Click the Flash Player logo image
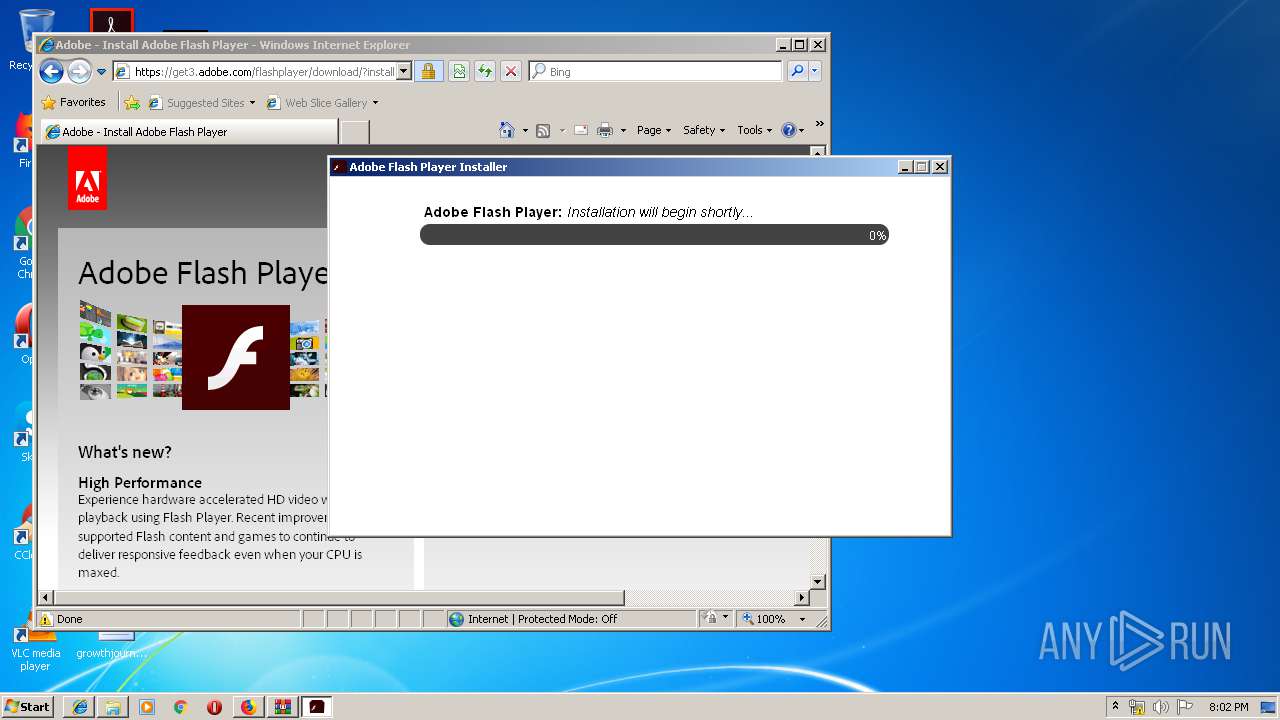The width and height of the screenshot is (1280, 720). [236, 357]
